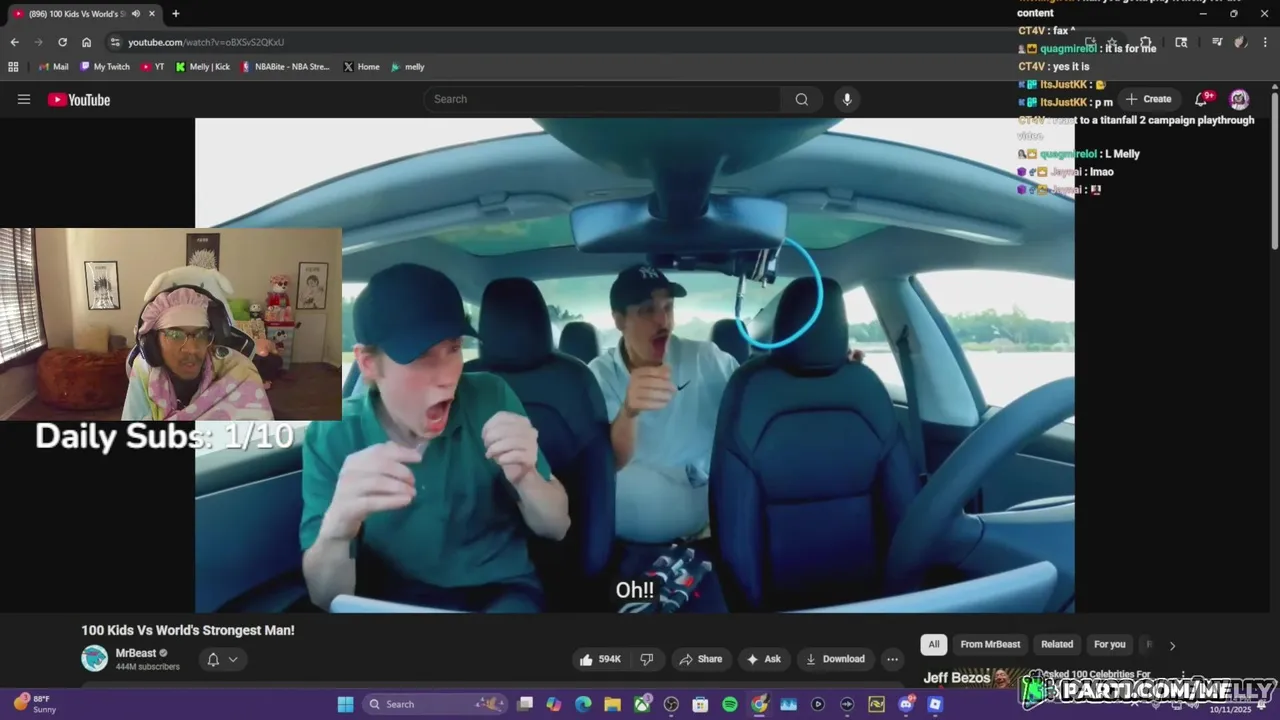Open site information icon in address bar
The width and height of the screenshot is (1280, 720).
click(x=115, y=42)
